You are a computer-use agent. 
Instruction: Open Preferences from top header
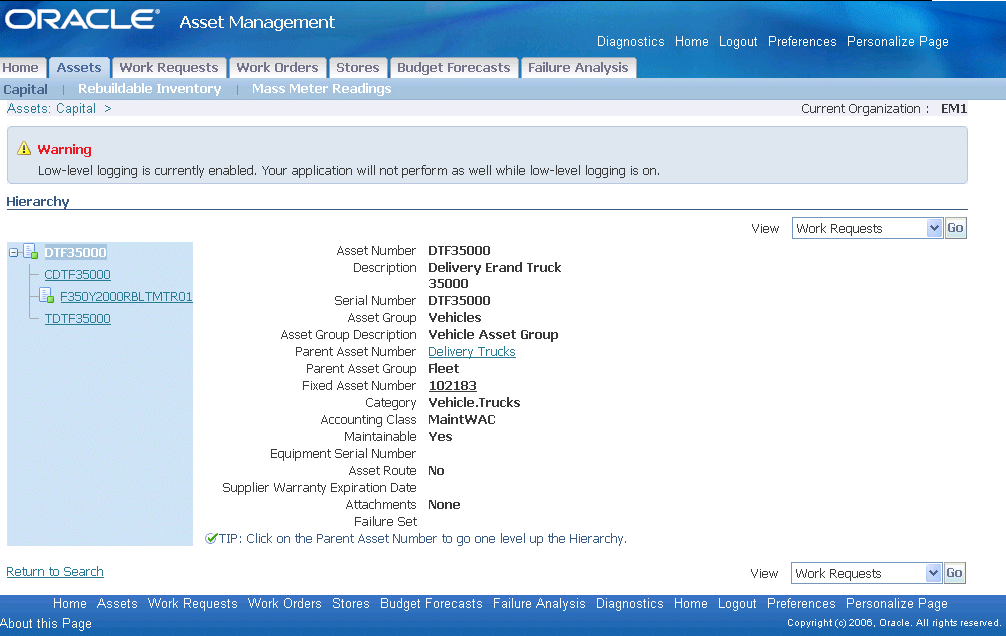(802, 42)
